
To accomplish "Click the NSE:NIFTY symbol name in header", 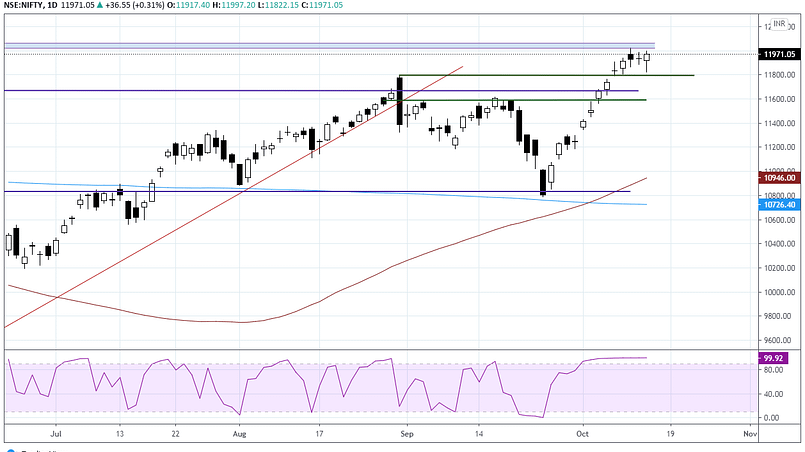I will tap(23, 5).
